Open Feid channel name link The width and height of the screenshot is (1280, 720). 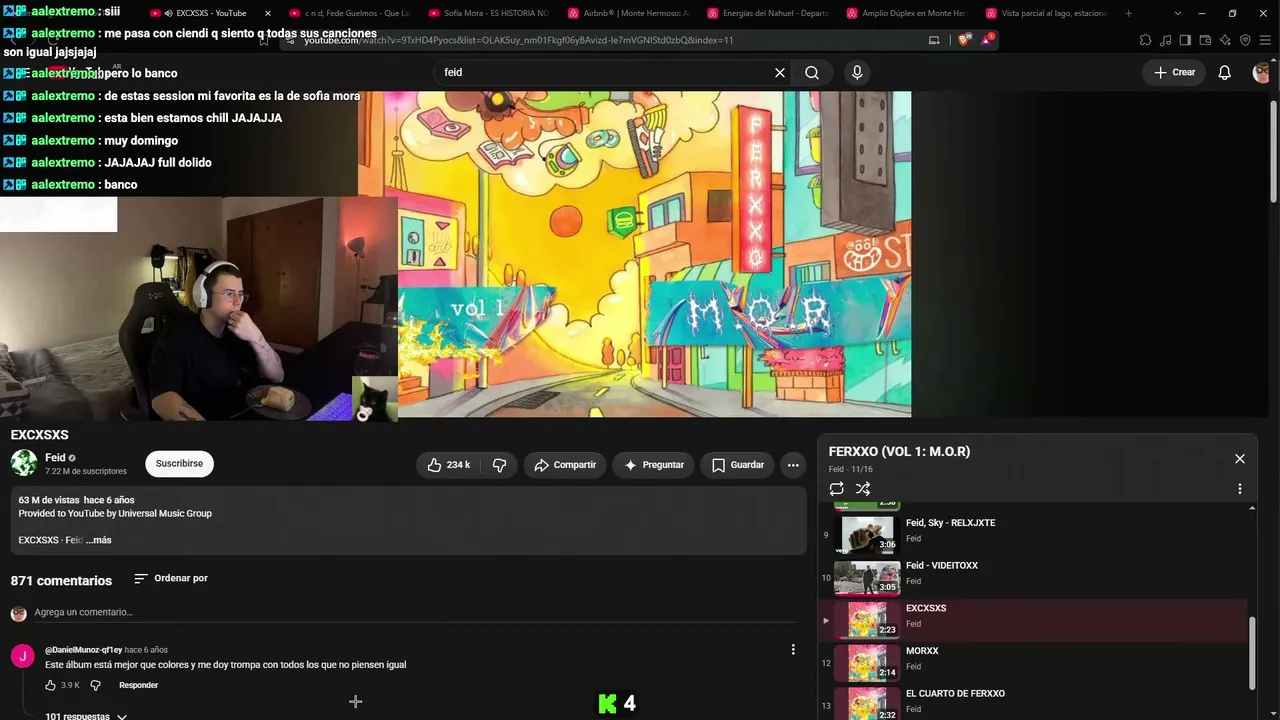pos(55,458)
